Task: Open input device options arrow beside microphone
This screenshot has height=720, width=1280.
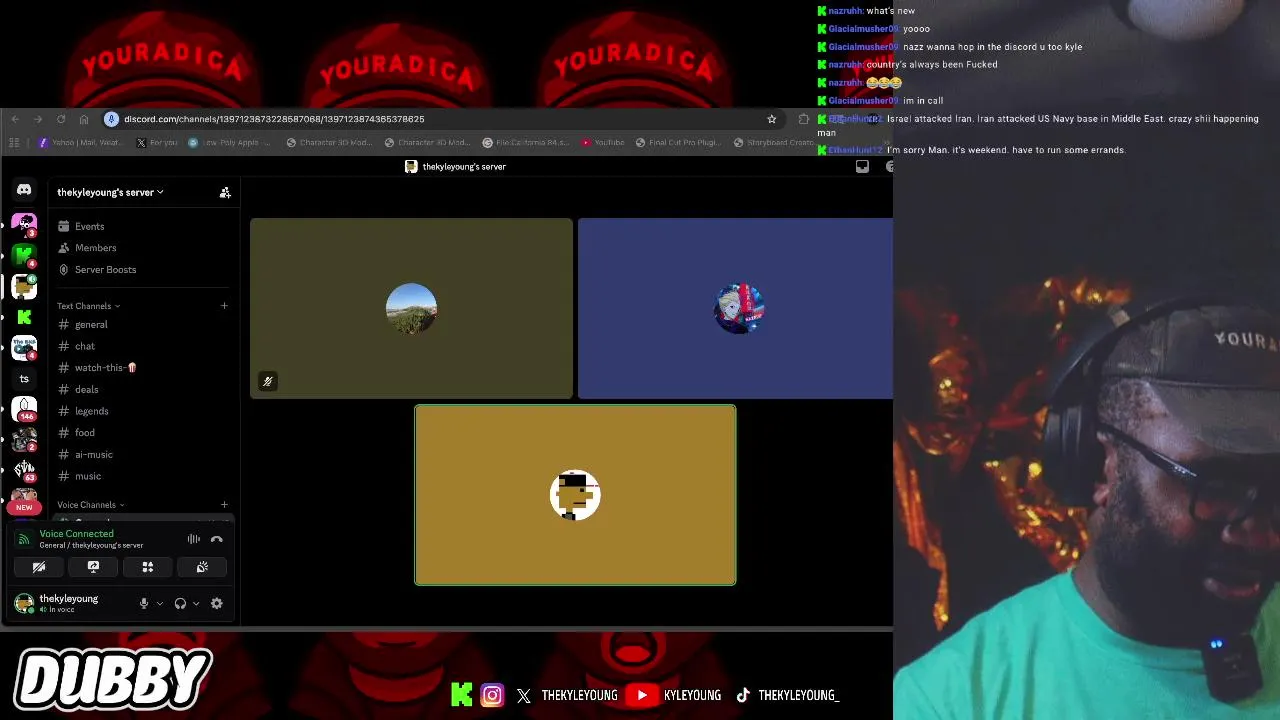Action: pos(159,603)
